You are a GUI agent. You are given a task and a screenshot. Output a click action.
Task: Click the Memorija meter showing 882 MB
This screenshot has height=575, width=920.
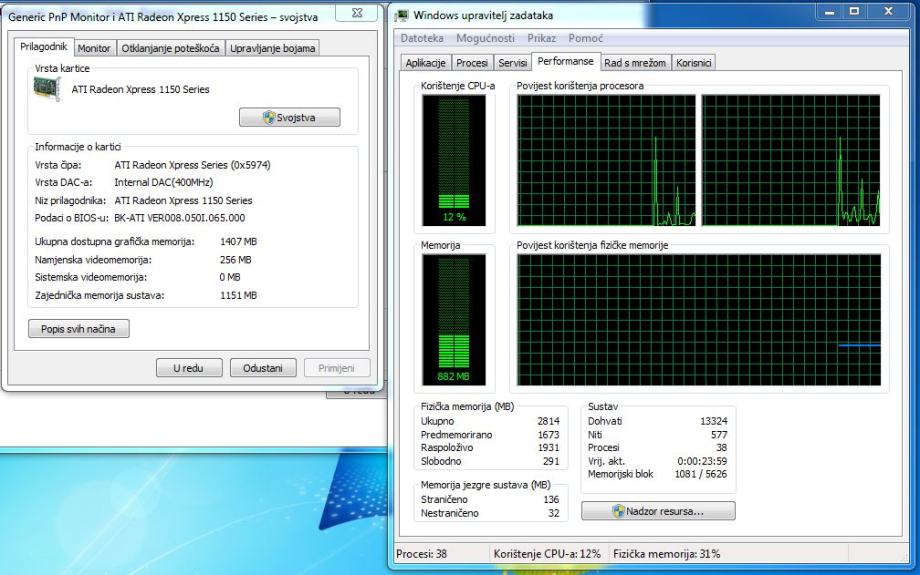(x=454, y=320)
